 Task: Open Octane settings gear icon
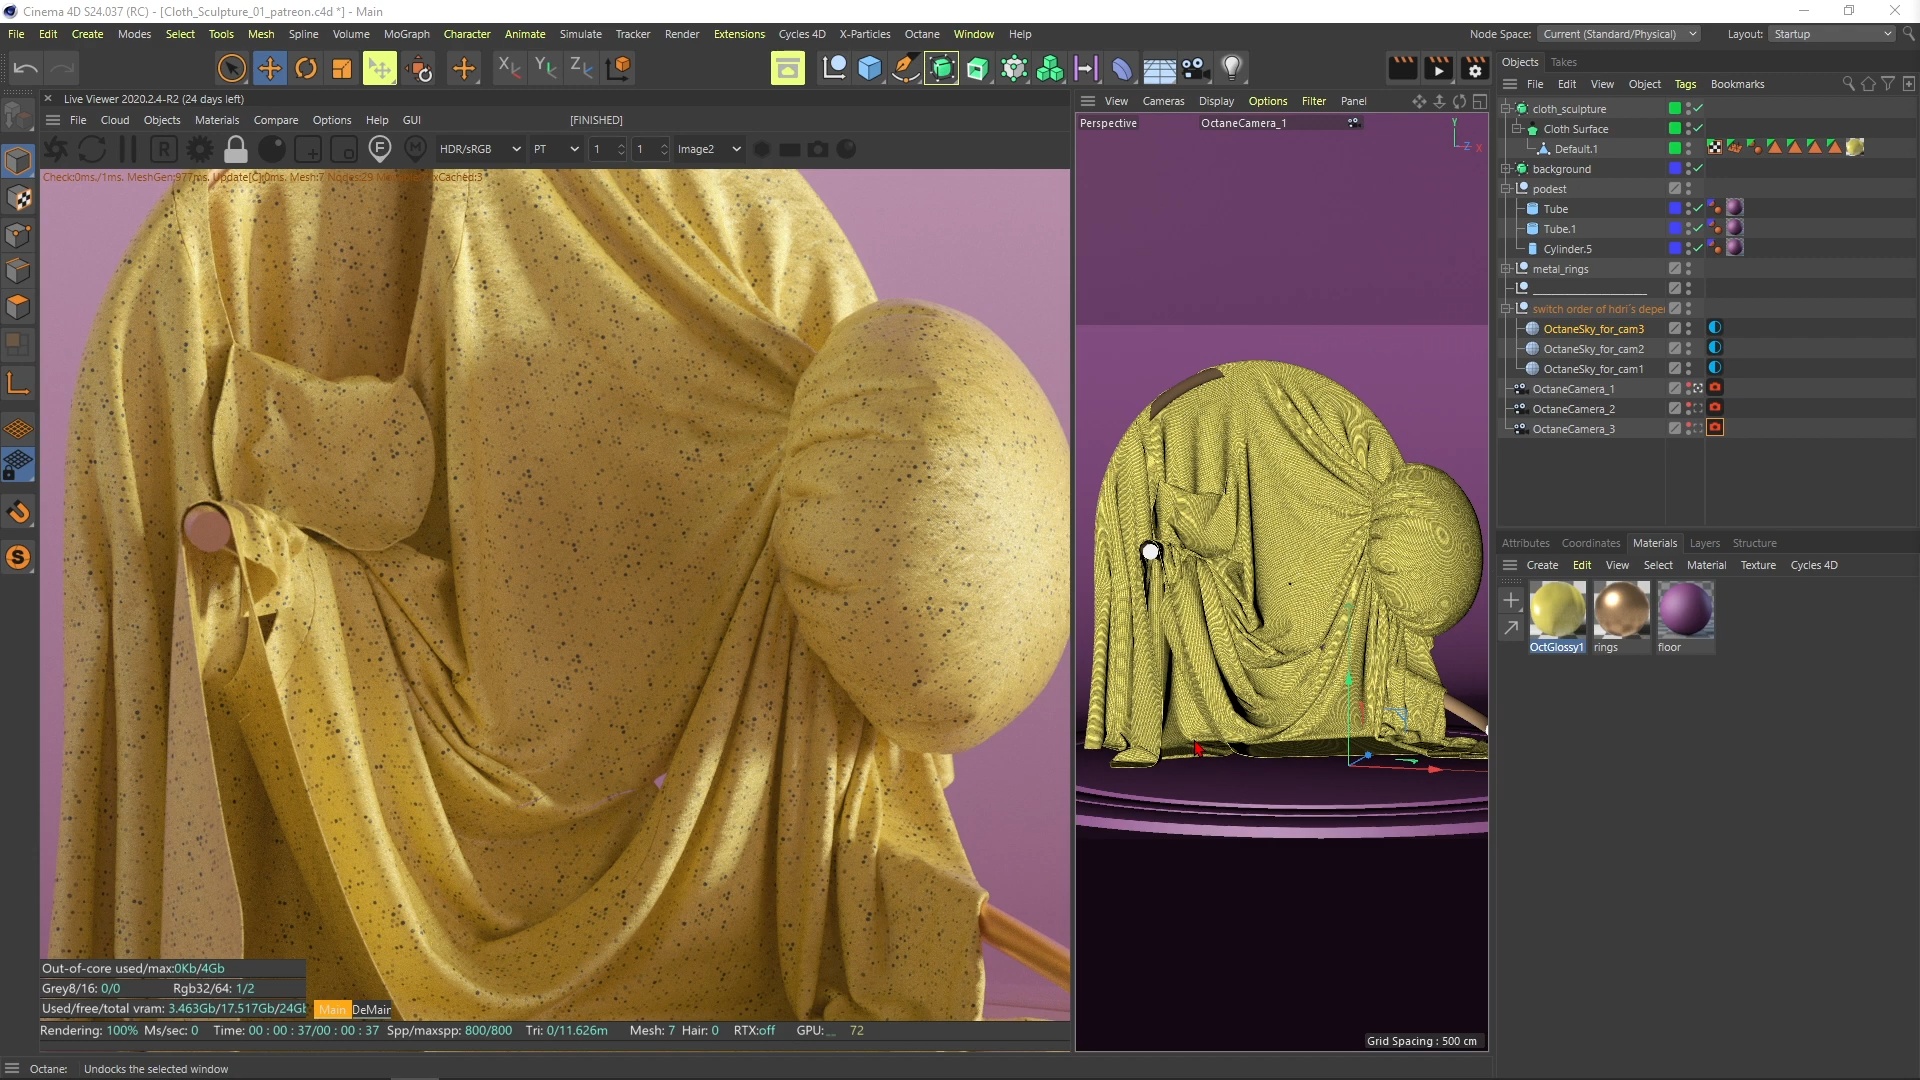(200, 150)
